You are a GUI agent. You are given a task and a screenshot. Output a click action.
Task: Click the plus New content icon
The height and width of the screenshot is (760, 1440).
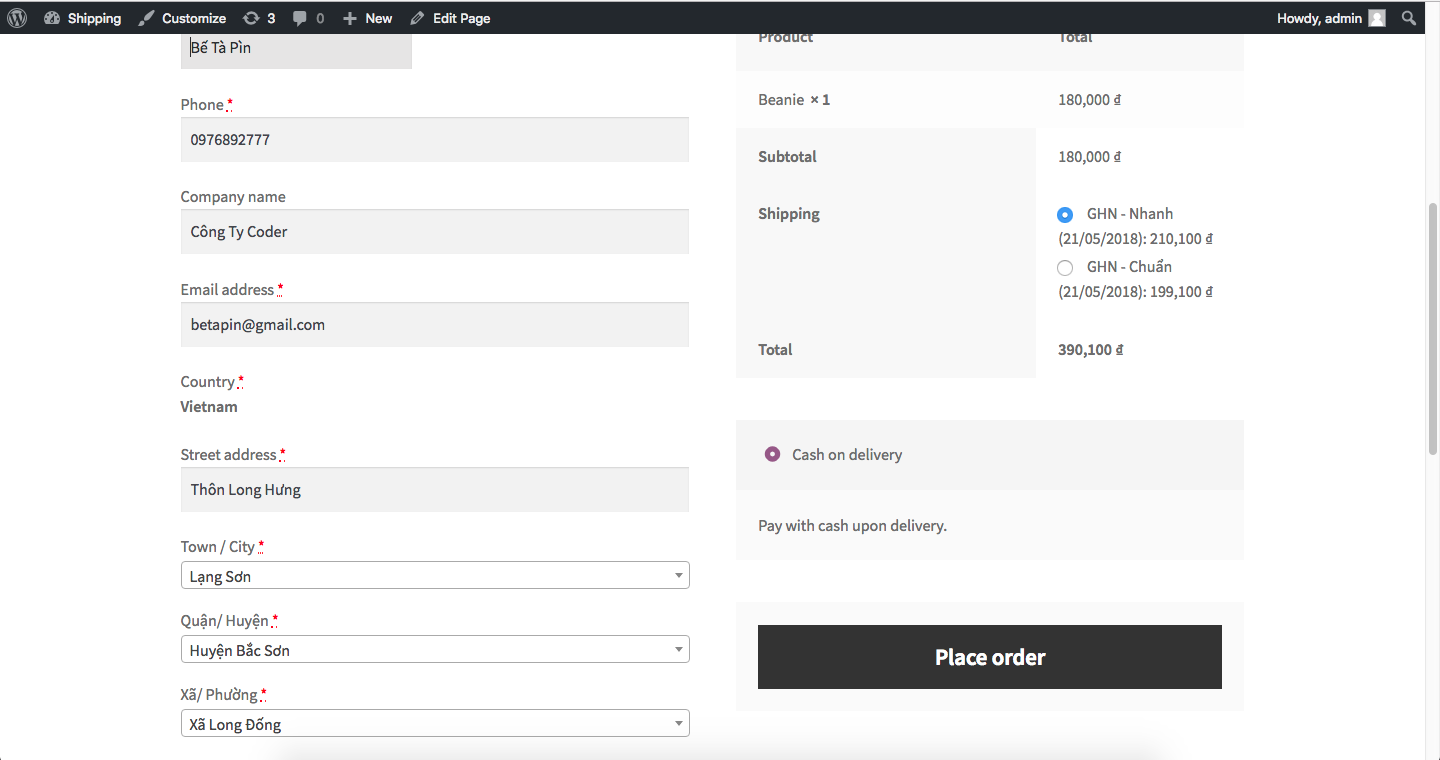pyautogui.click(x=350, y=18)
